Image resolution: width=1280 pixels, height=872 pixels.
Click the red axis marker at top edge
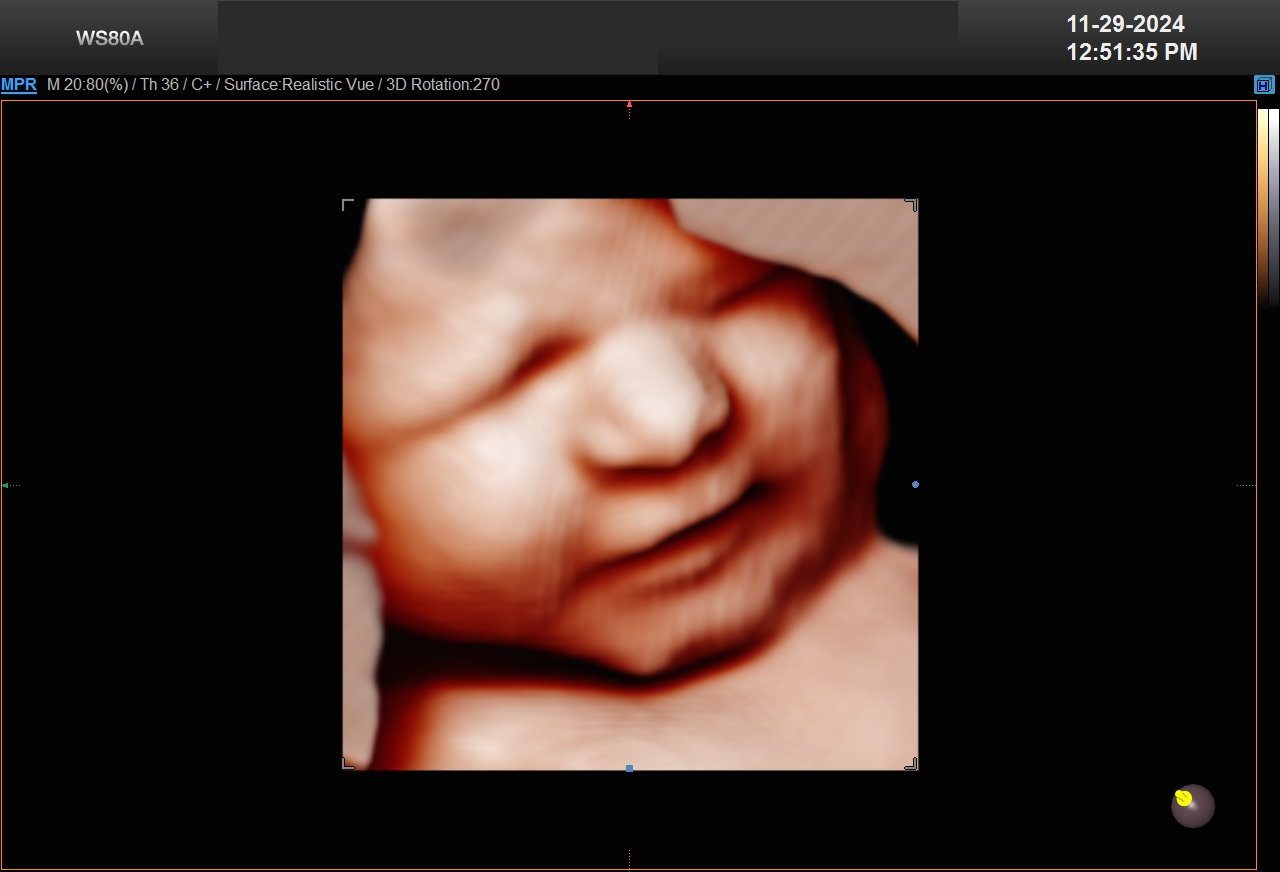pos(629,104)
